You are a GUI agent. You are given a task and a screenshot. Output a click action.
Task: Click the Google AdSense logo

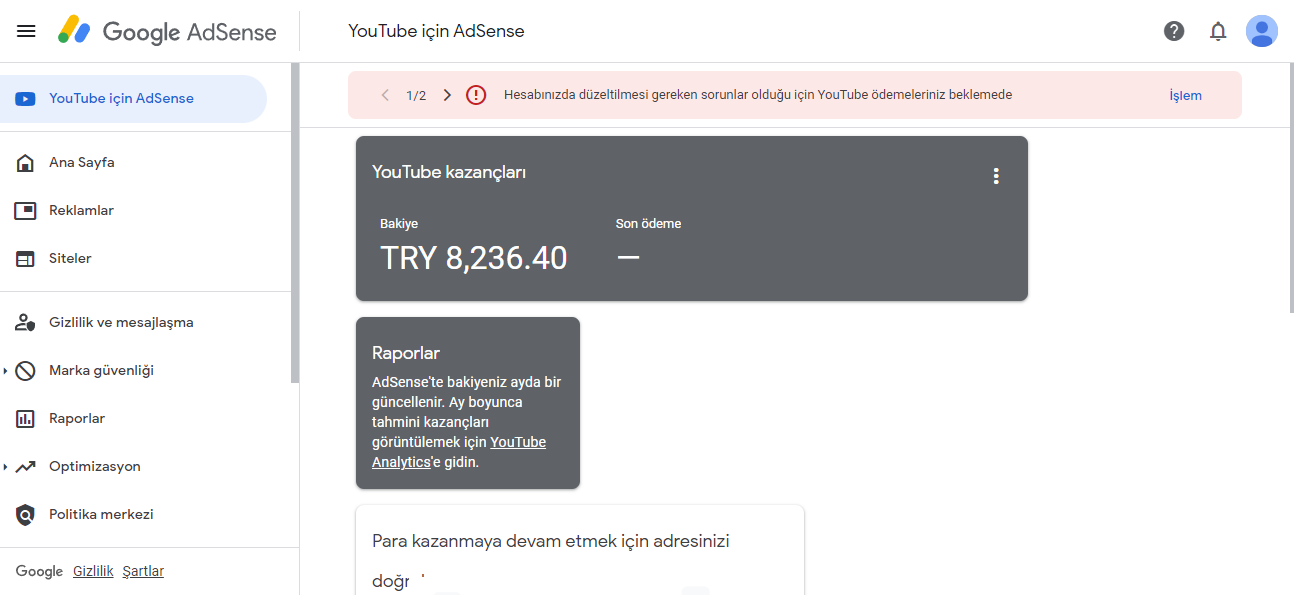click(167, 31)
